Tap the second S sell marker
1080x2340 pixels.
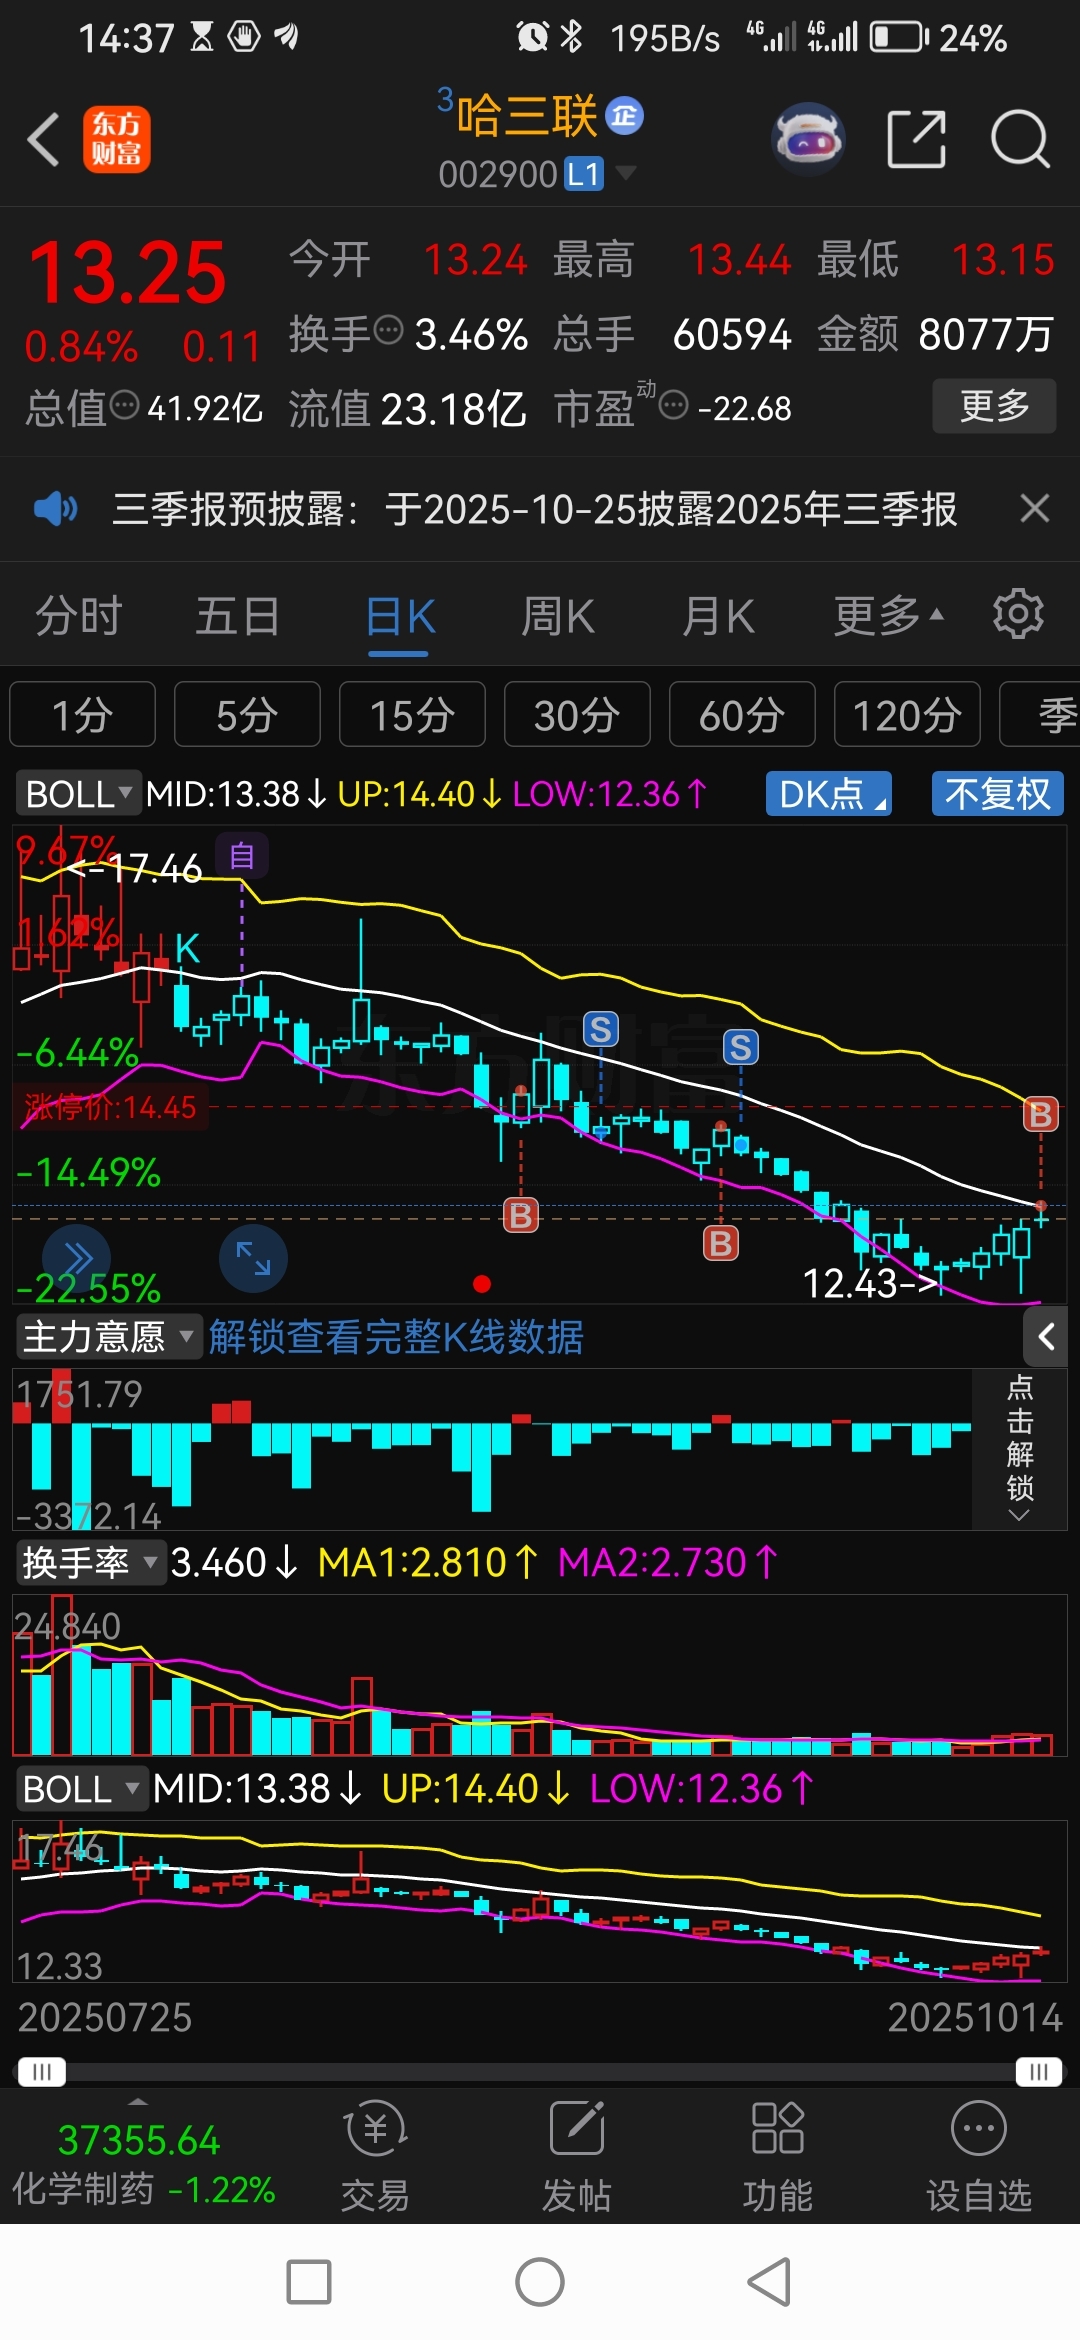pyautogui.click(x=741, y=1047)
